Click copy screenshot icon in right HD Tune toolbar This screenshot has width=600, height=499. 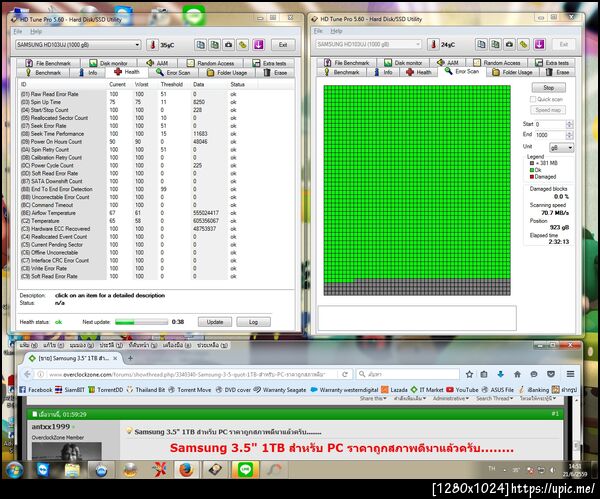[495, 44]
